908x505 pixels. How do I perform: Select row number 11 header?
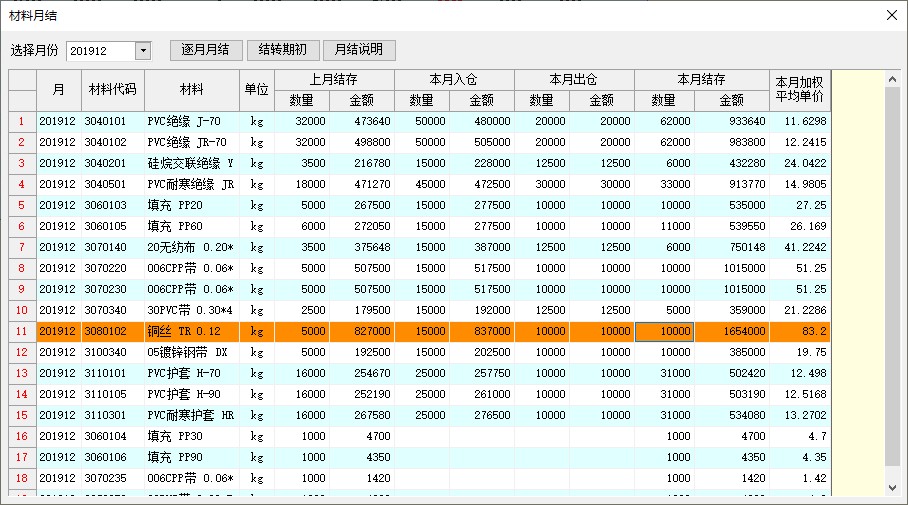(22, 331)
